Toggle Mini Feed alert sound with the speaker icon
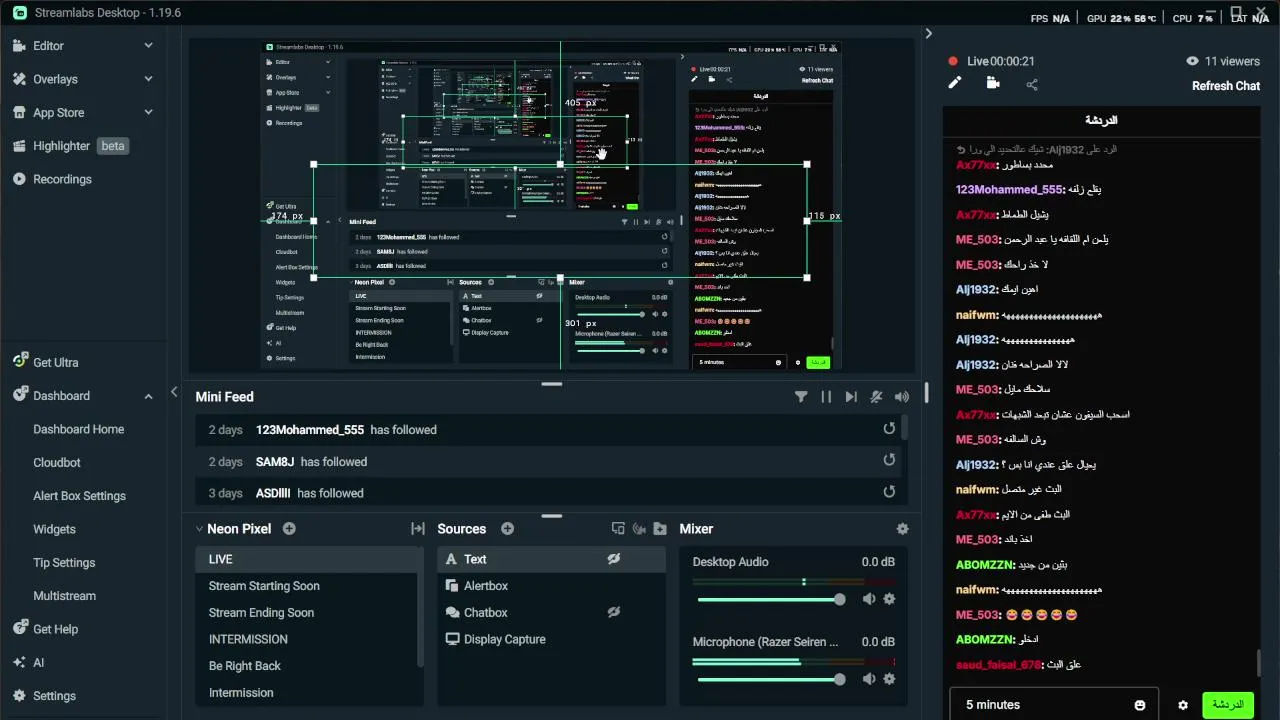 tap(902, 397)
